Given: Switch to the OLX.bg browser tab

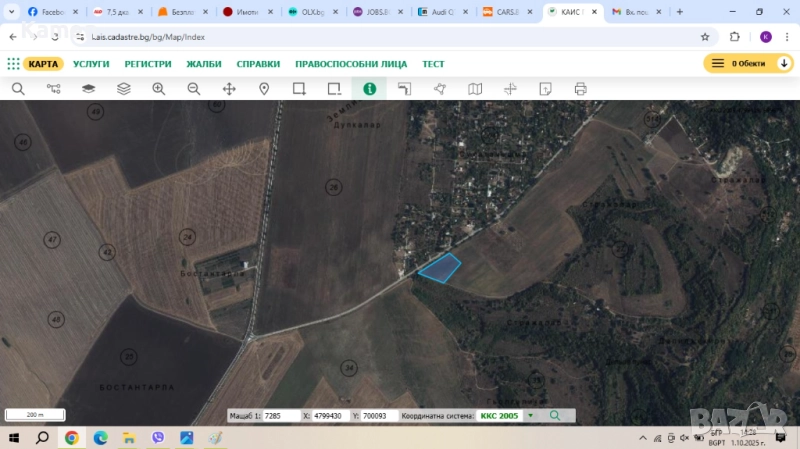Looking at the screenshot, I should point(311,12).
